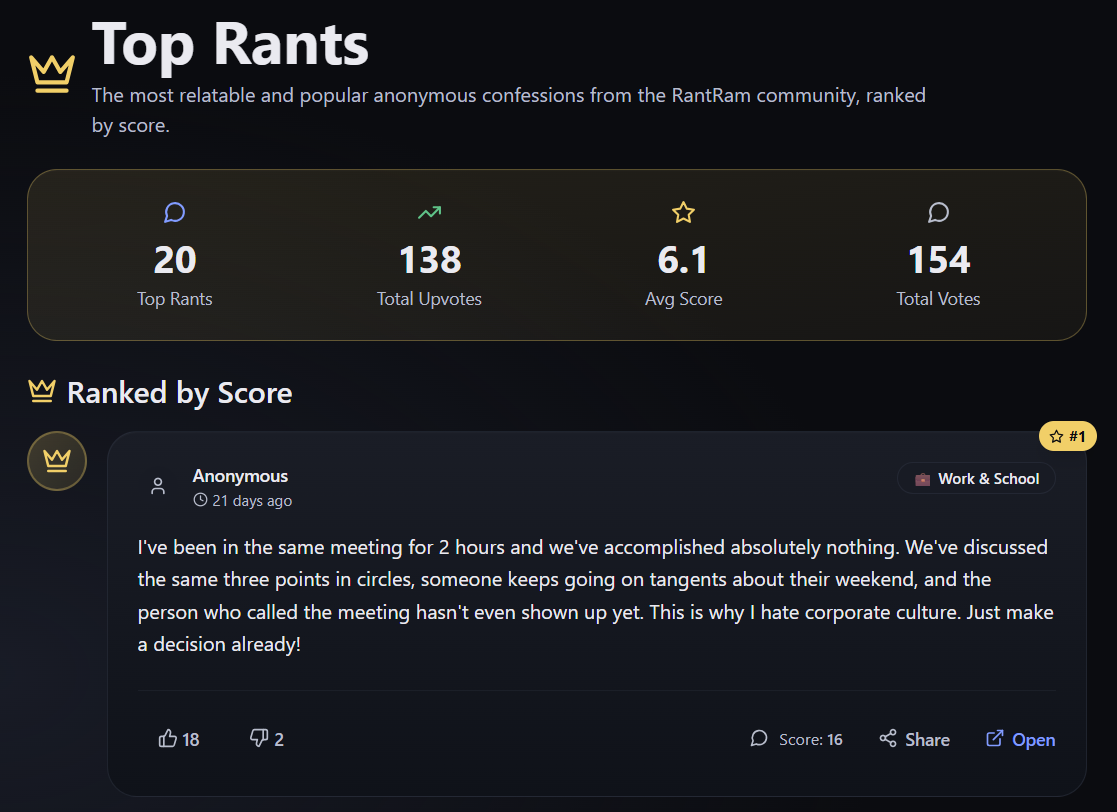
Task: Click the Share button label
Action: coord(928,740)
